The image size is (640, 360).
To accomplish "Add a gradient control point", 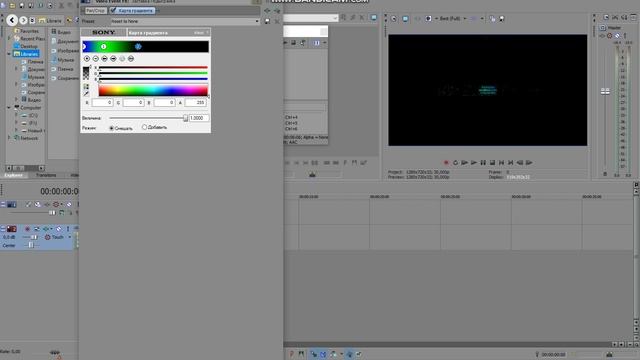I will pyautogui.click(x=87, y=59).
